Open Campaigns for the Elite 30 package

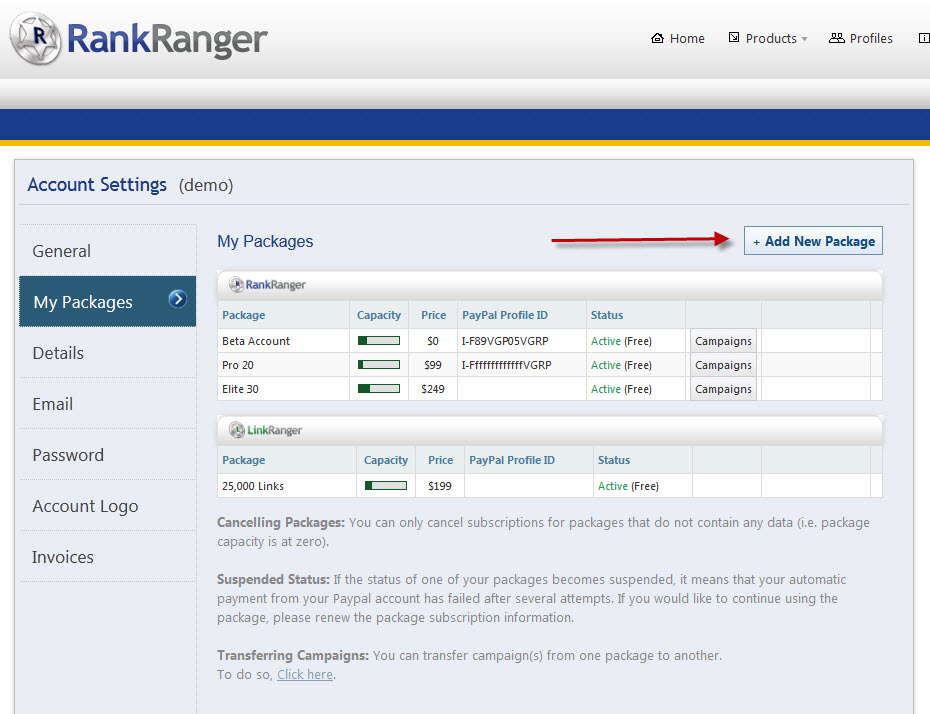tap(723, 389)
